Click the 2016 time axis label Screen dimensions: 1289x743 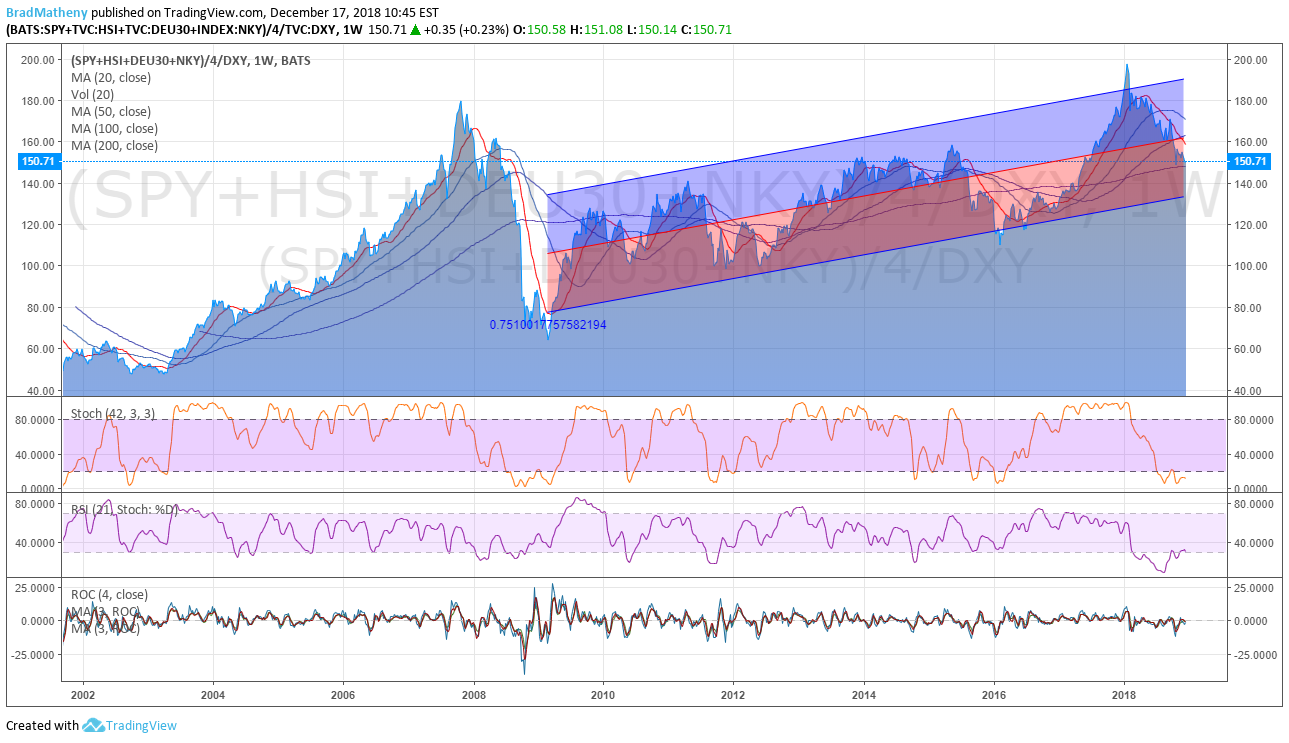[994, 695]
